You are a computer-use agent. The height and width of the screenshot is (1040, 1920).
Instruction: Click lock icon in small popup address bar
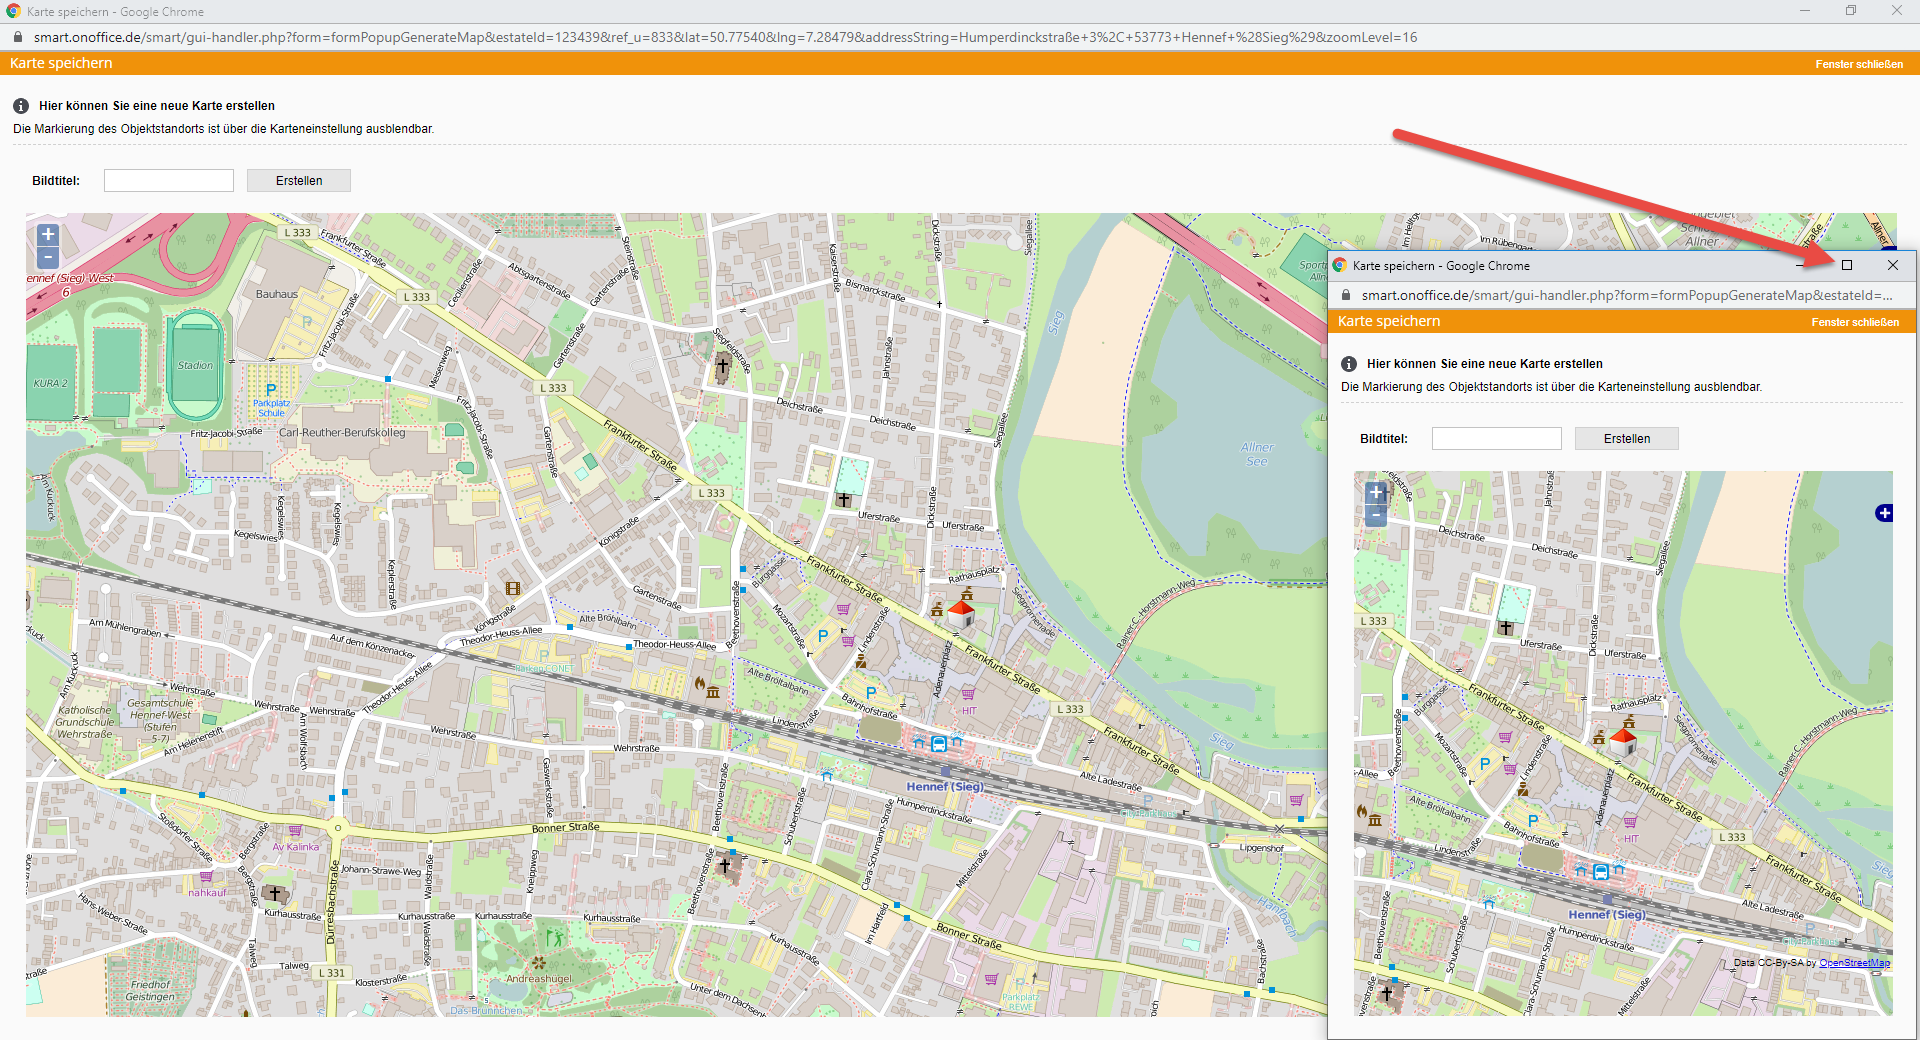click(1346, 295)
